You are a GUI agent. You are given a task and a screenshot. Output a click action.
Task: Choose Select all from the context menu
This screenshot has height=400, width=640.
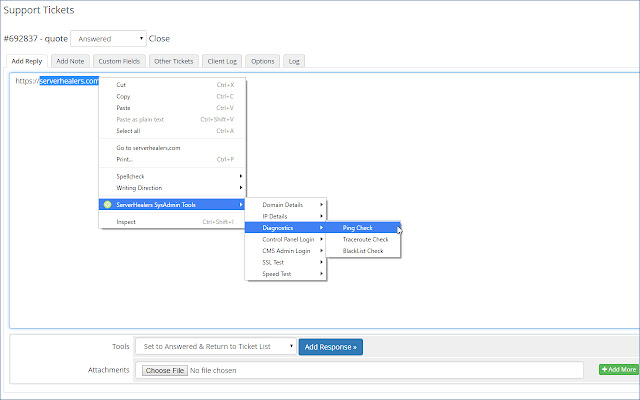[x=172, y=131]
